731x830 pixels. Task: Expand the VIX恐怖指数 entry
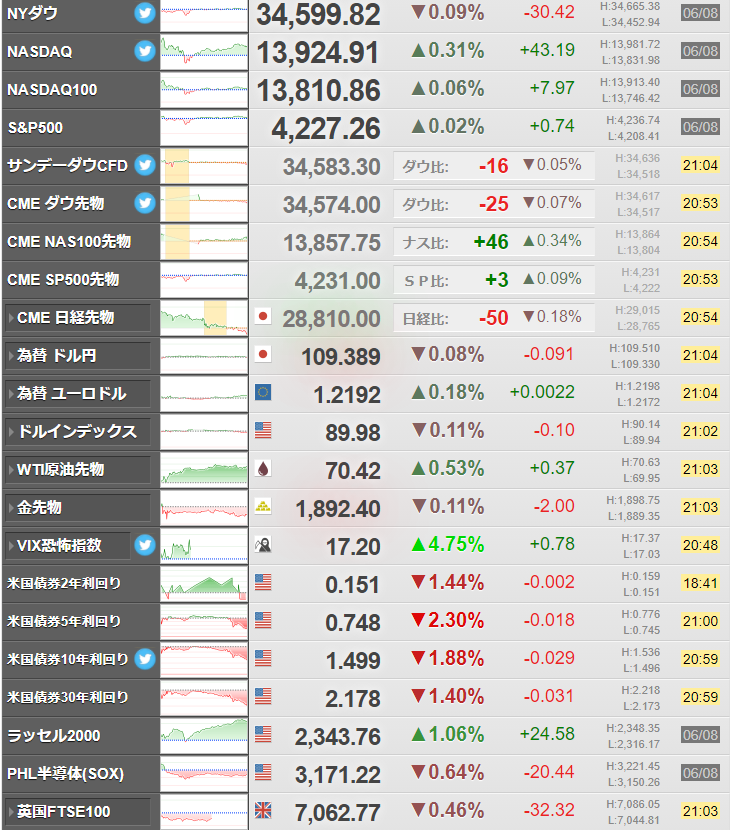(67, 546)
